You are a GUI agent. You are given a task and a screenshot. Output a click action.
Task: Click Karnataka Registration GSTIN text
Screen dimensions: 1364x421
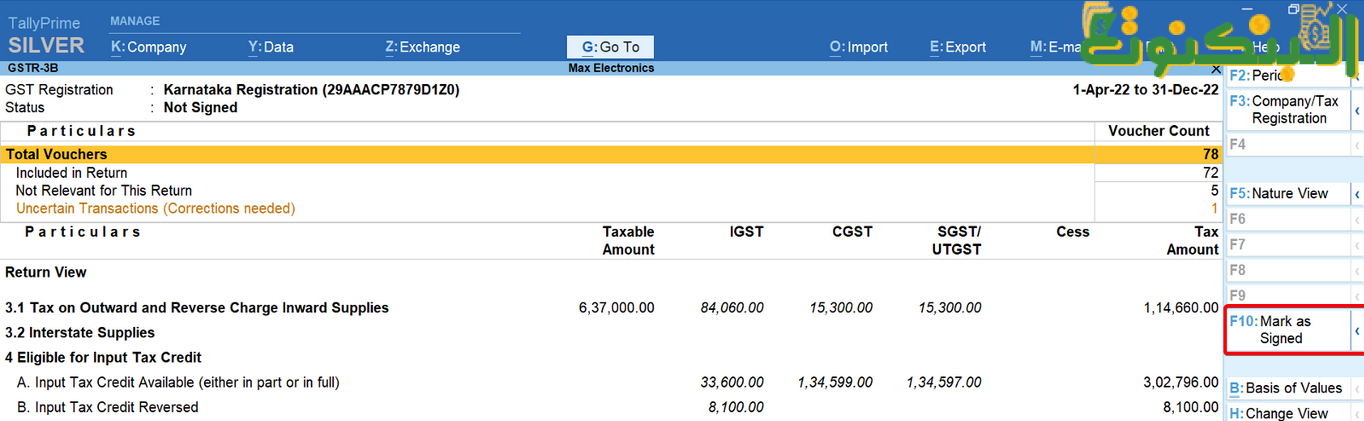tap(311, 90)
